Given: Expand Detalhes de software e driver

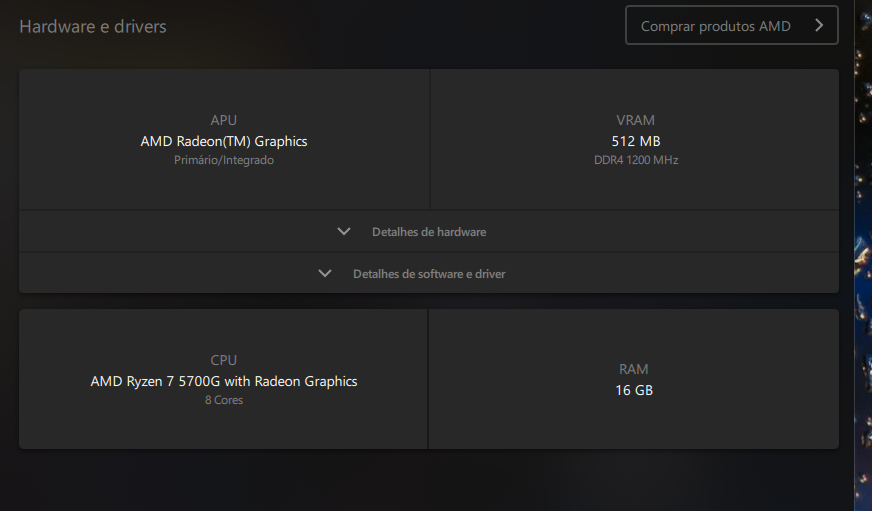Looking at the screenshot, I should [x=429, y=274].
